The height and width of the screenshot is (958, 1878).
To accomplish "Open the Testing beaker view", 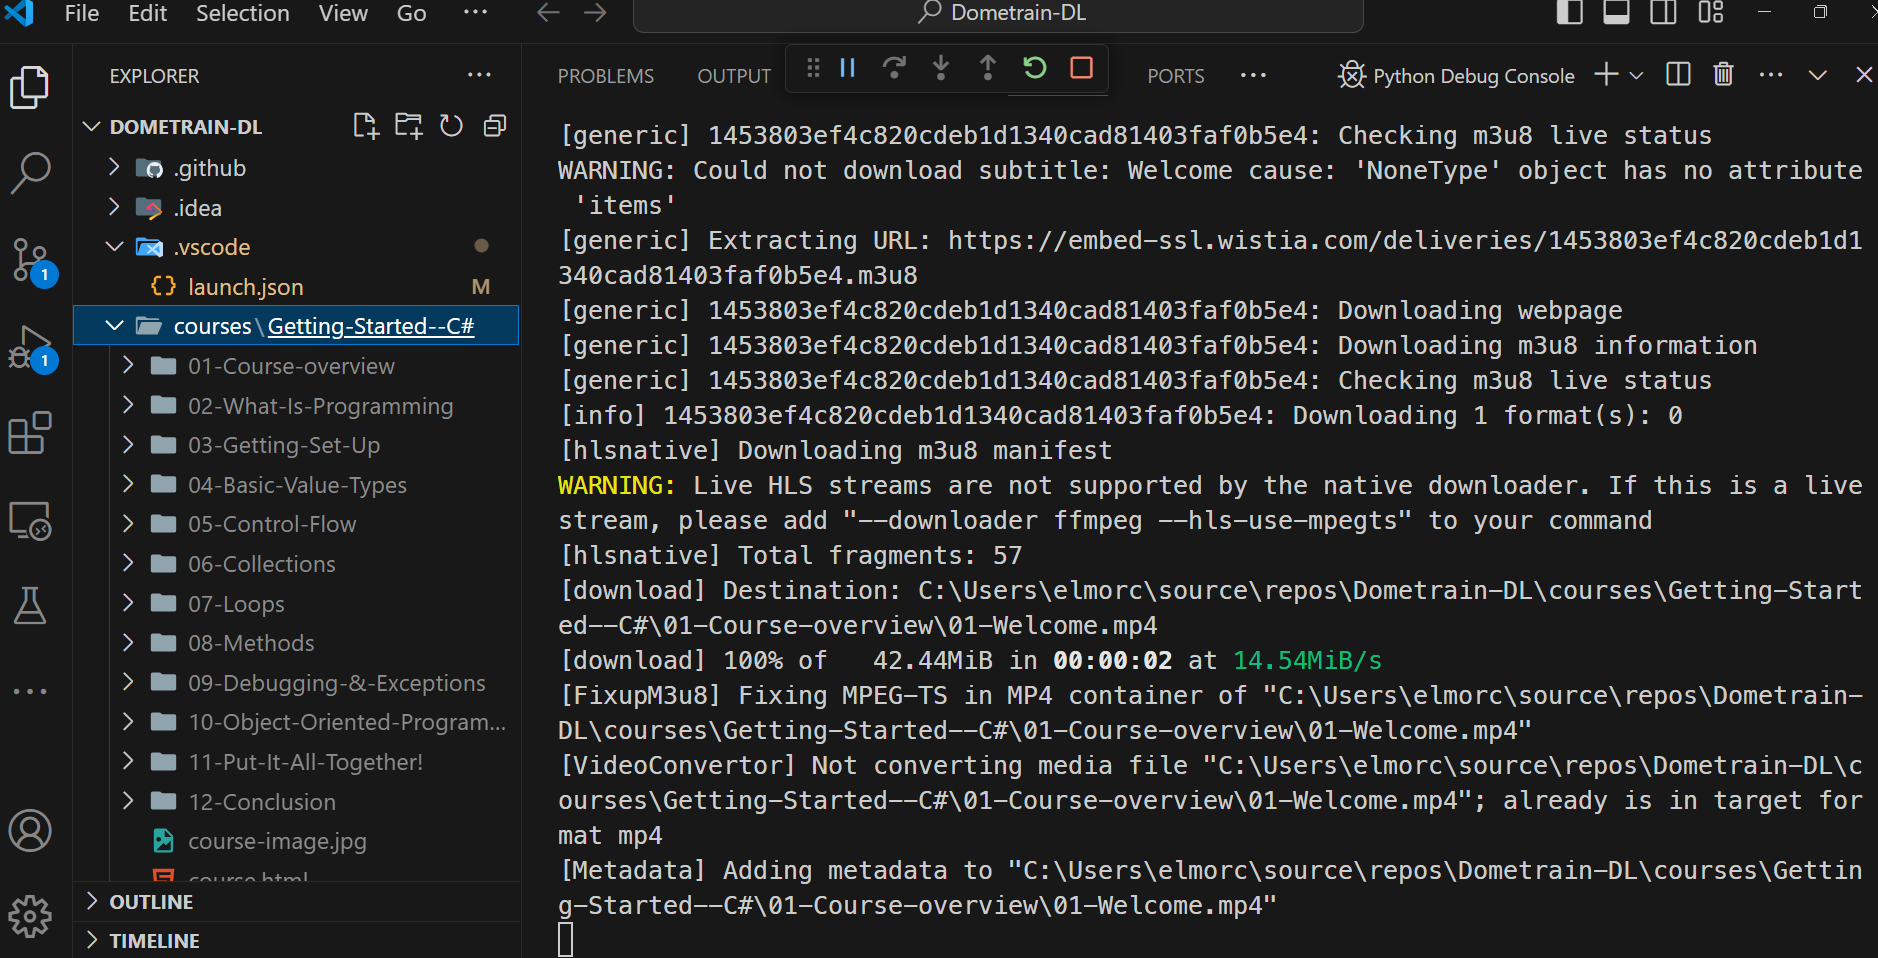I will coord(30,606).
